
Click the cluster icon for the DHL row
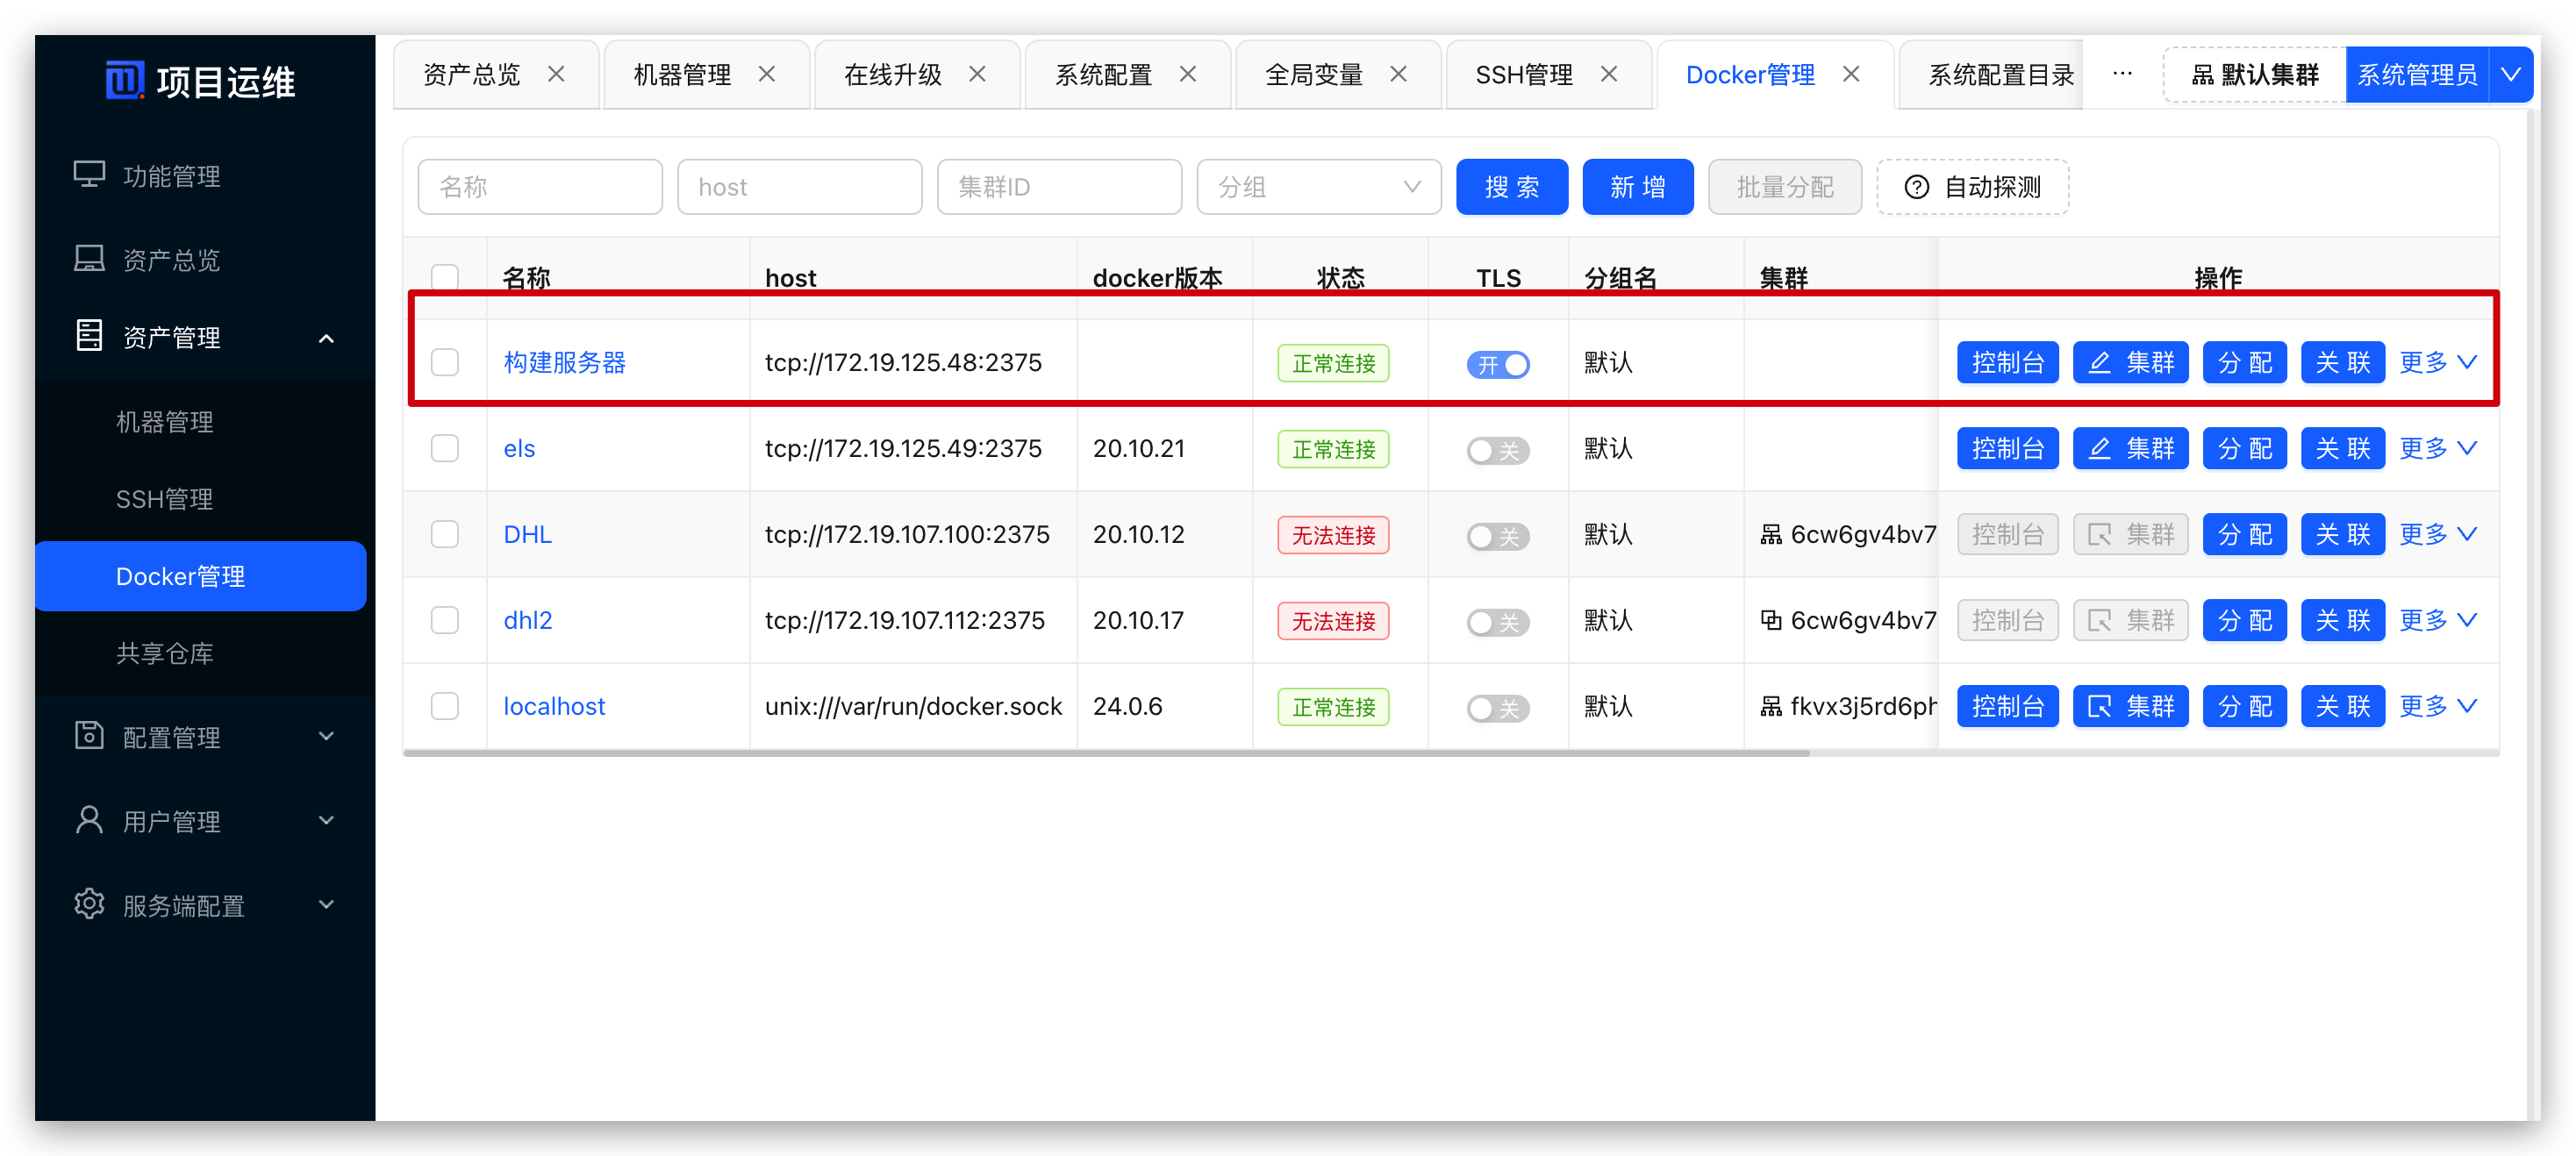click(x=1771, y=535)
